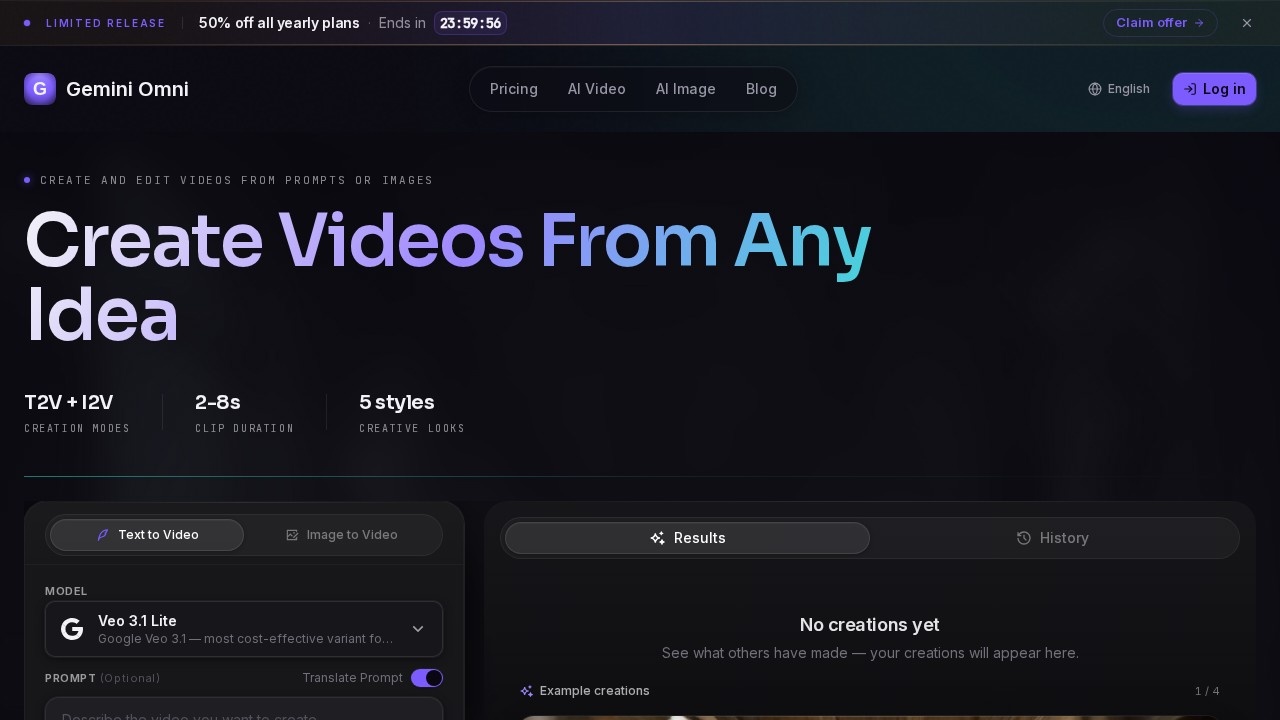The height and width of the screenshot is (720, 1280).
Task: Open the Blog link in navigation
Action: coord(761,89)
